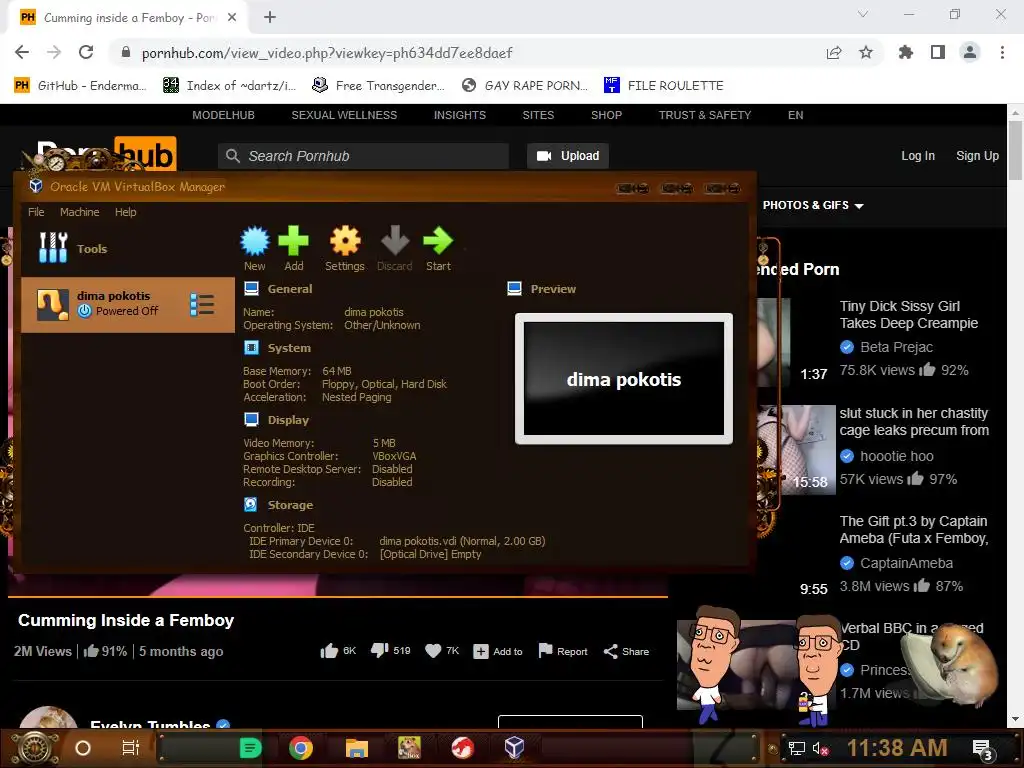Go back with Chrome's back arrow
The width and height of the screenshot is (1024, 768).
pyautogui.click(x=22, y=52)
